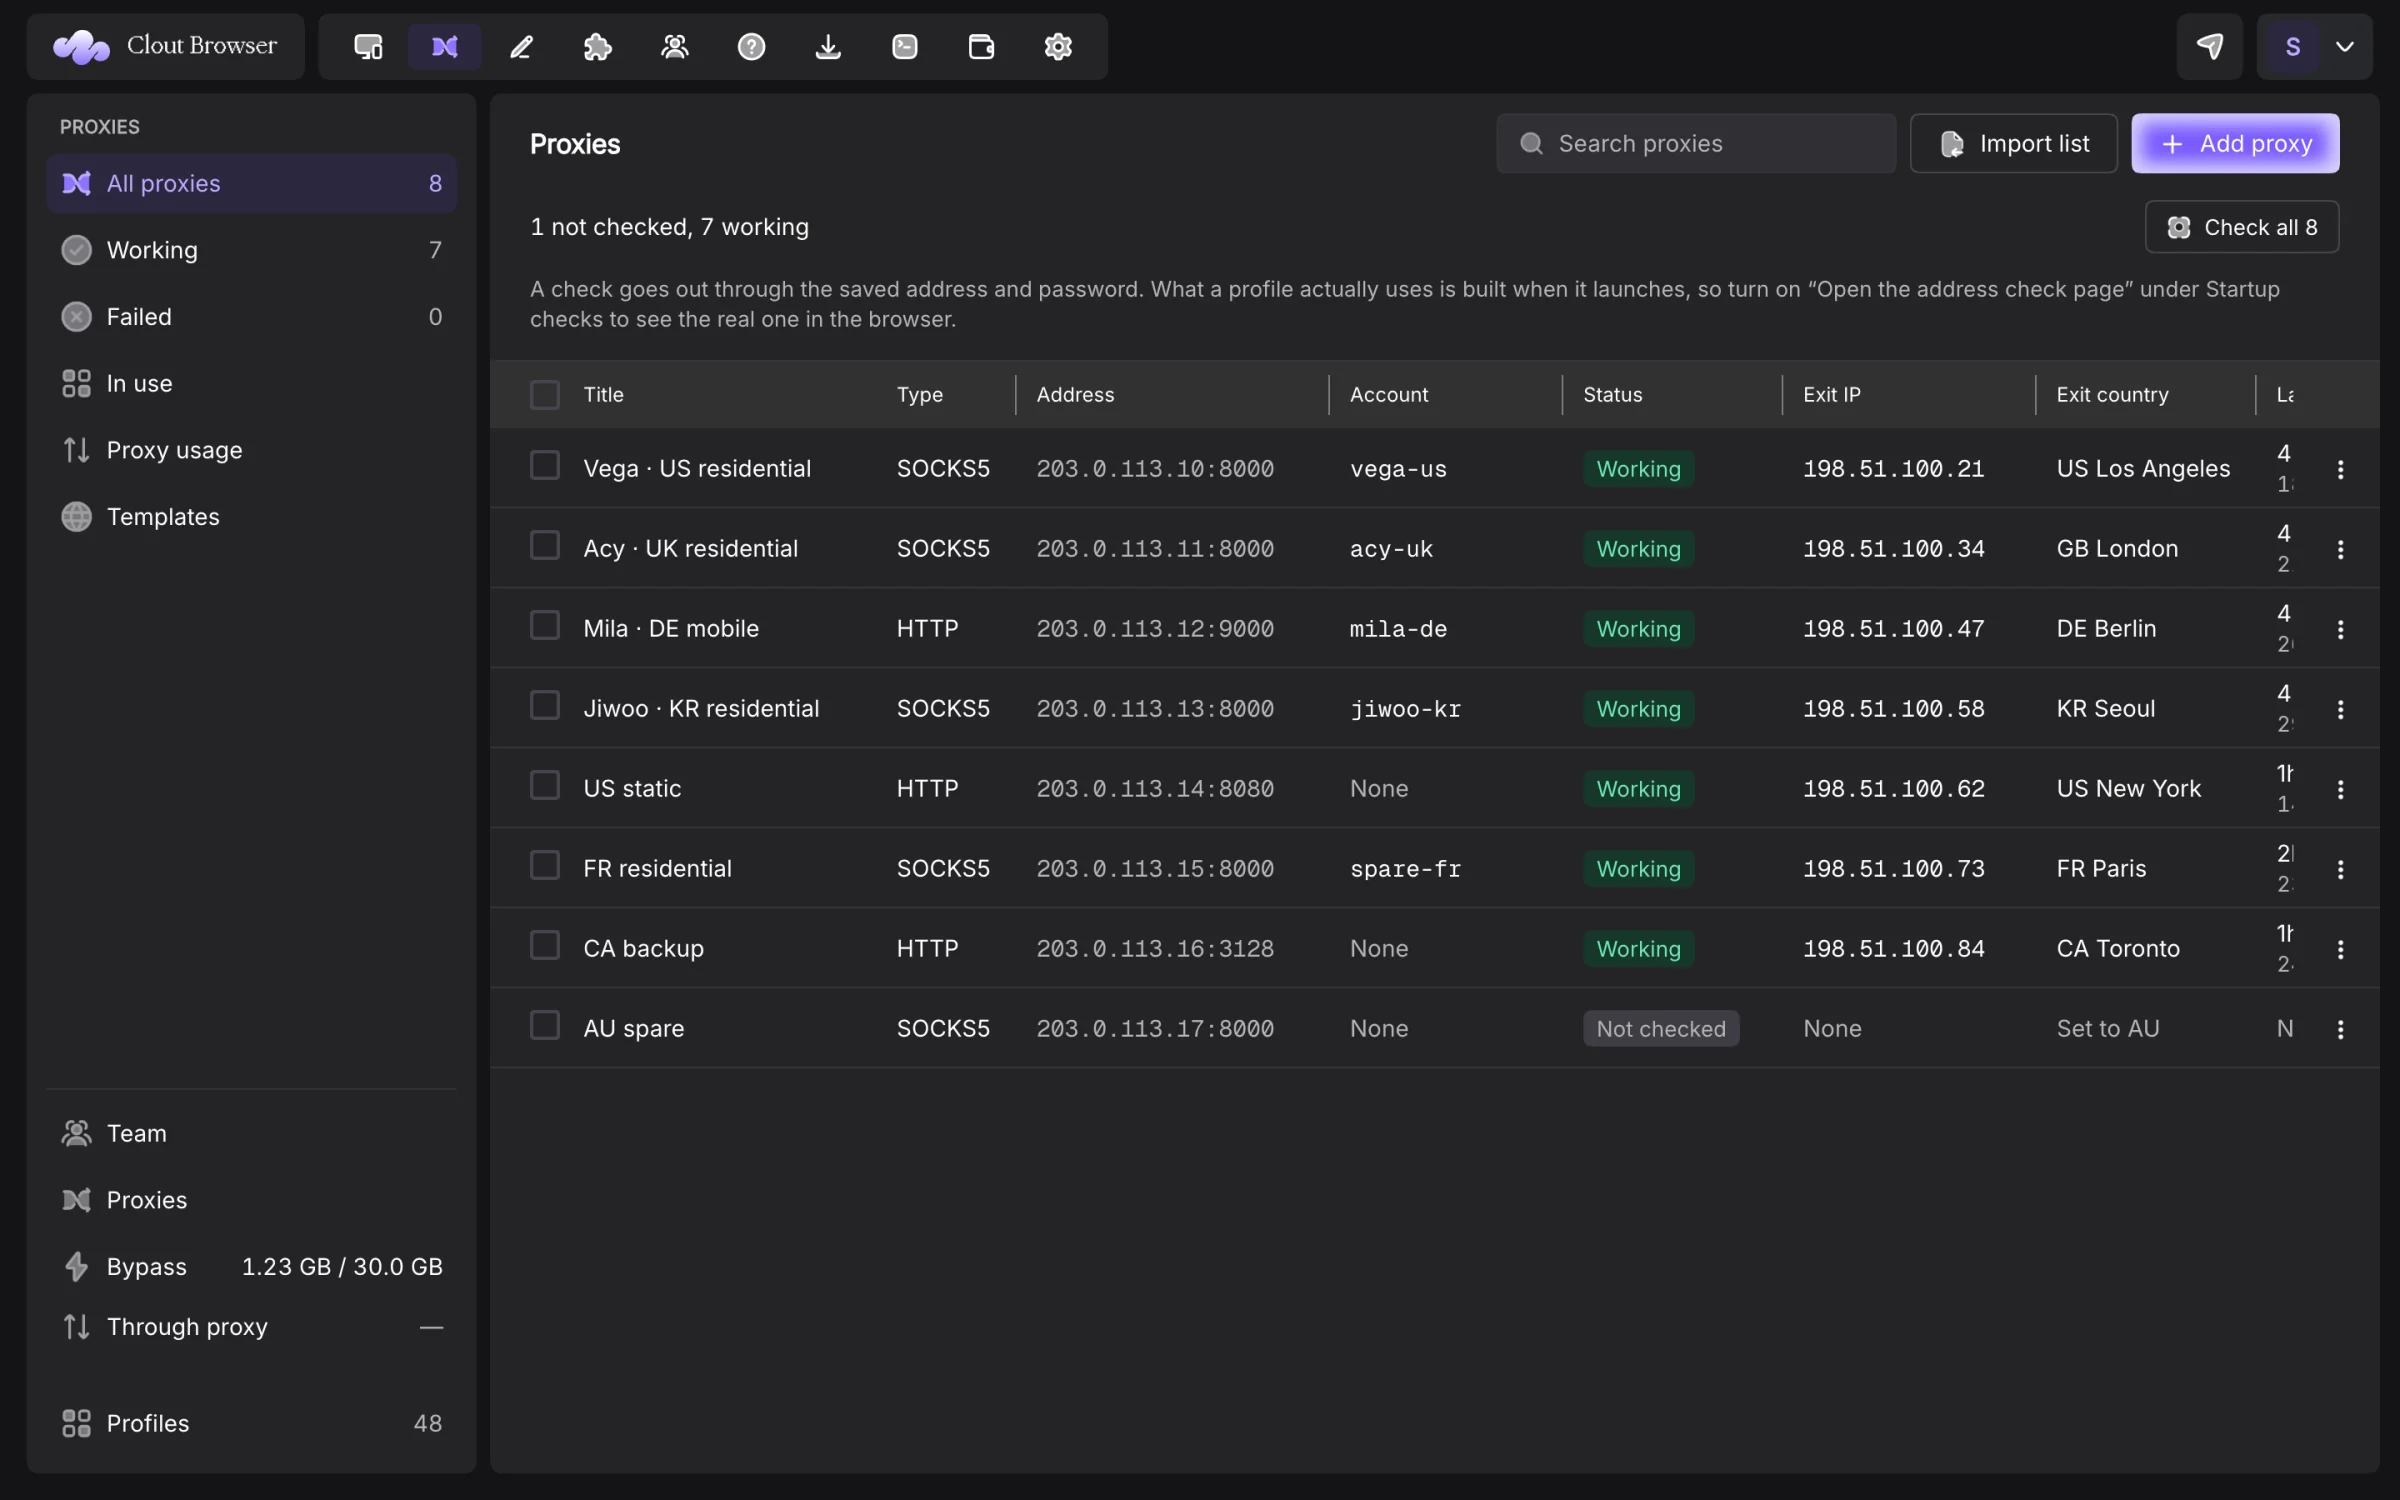Open Templates in sidebar
The image size is (2400, 1500).
[x=252, y=517]
